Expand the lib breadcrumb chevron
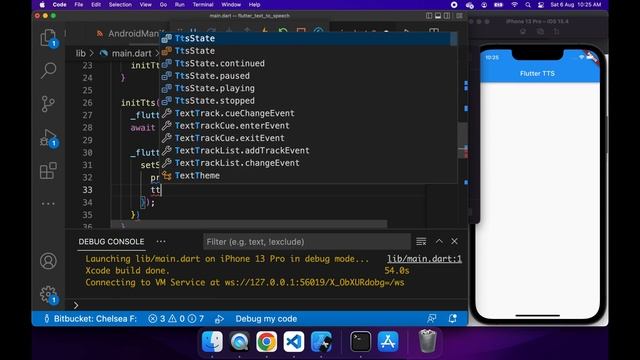 coord(91,53)
